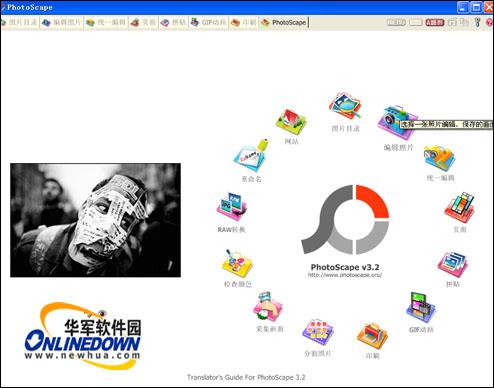Visit the http://www.photoscape.org/ link
494x388 pixels.
pos(345,275)
